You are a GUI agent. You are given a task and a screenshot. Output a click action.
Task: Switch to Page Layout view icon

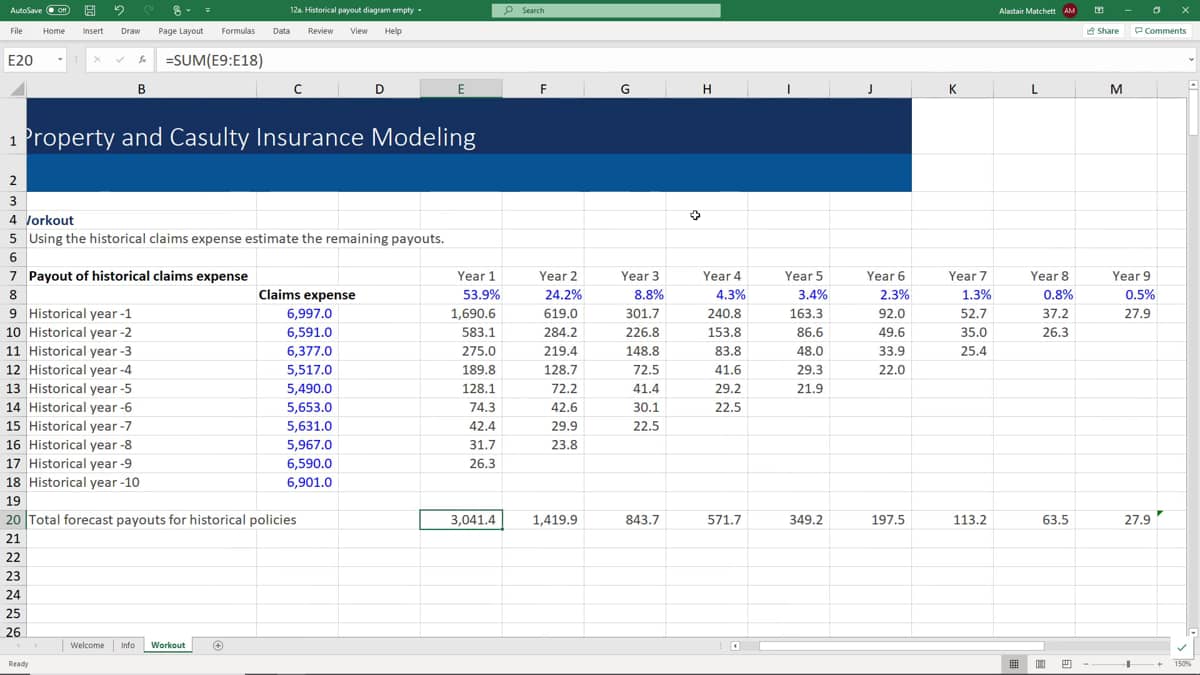tap(1040, 664)
